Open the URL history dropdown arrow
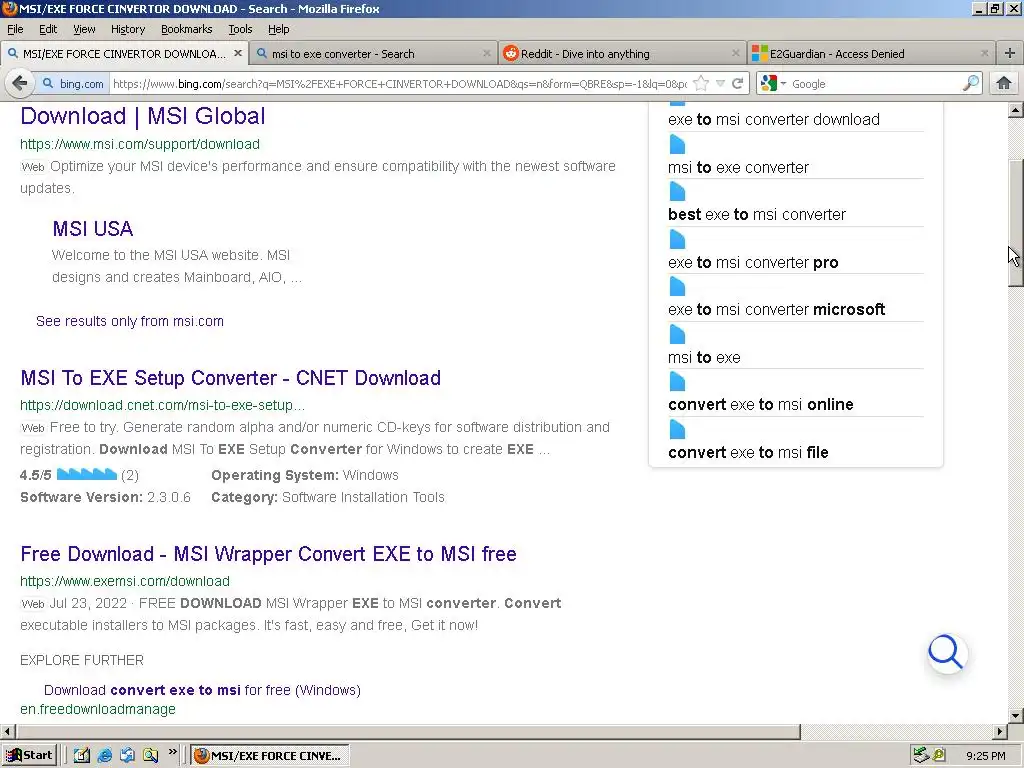Screen dimensions: 1024x768 (720, 84)
